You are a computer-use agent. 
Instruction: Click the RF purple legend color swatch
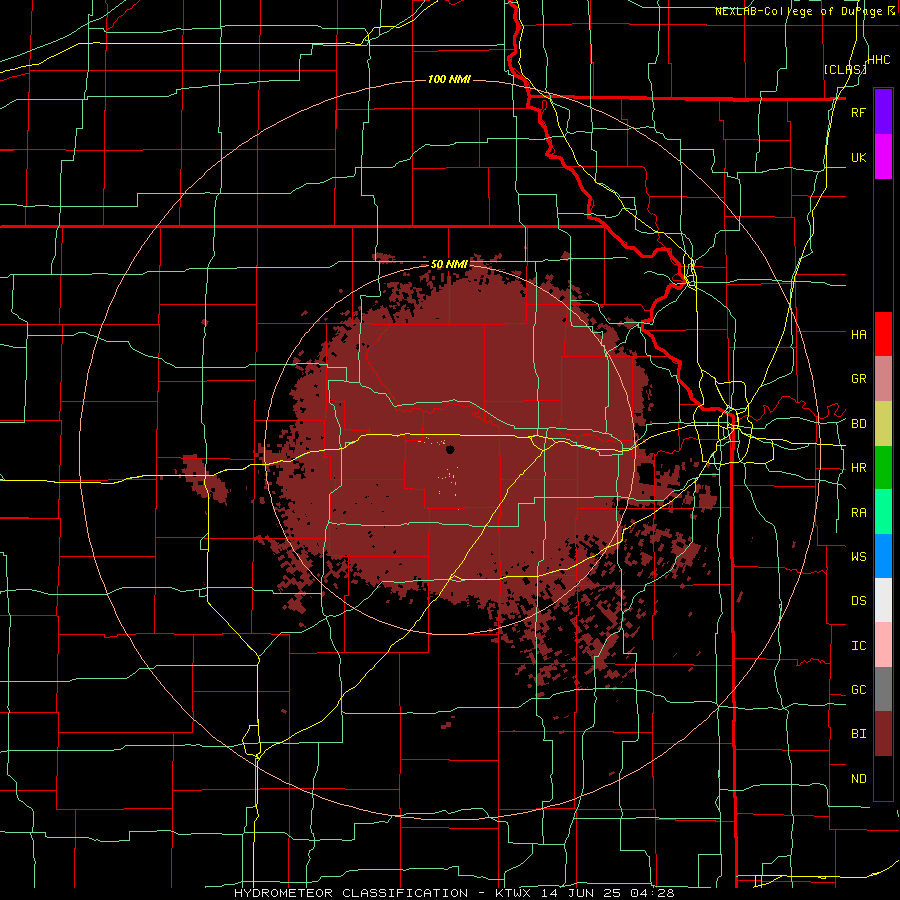pos(883,112)
